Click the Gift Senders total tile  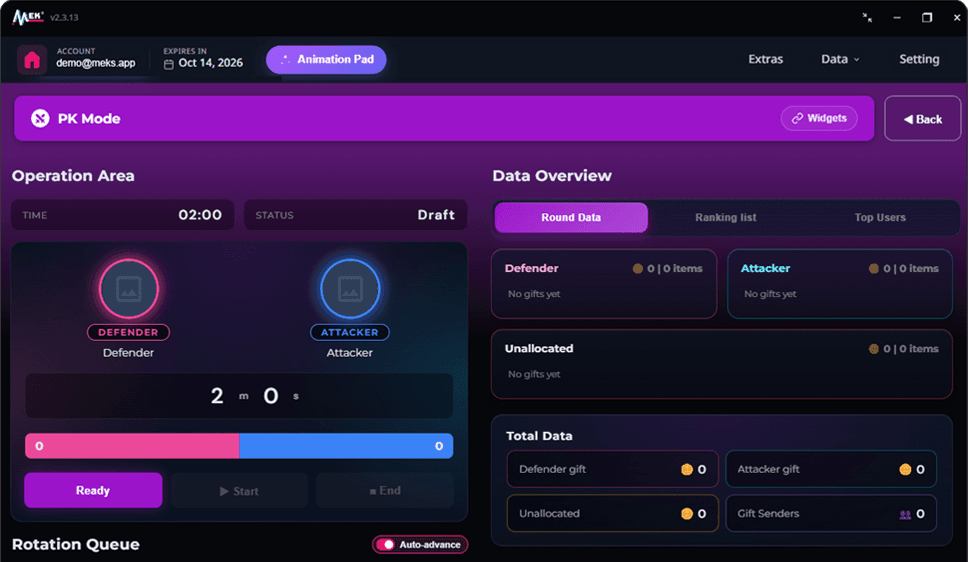(x=831, y=513)
